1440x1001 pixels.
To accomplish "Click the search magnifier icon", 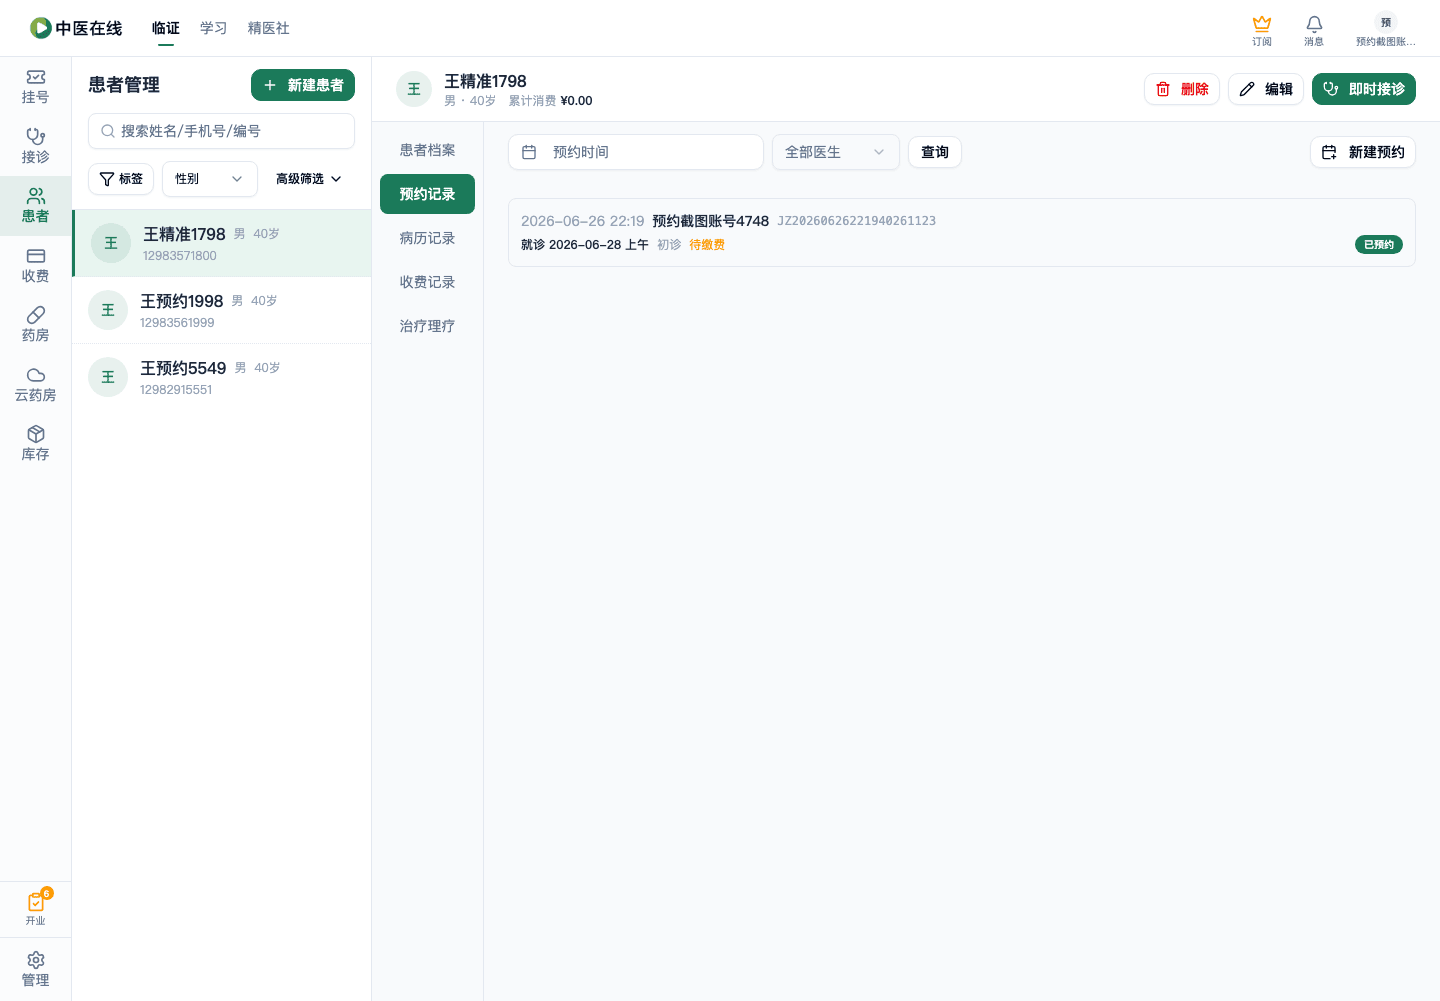I will pos(108,131).
